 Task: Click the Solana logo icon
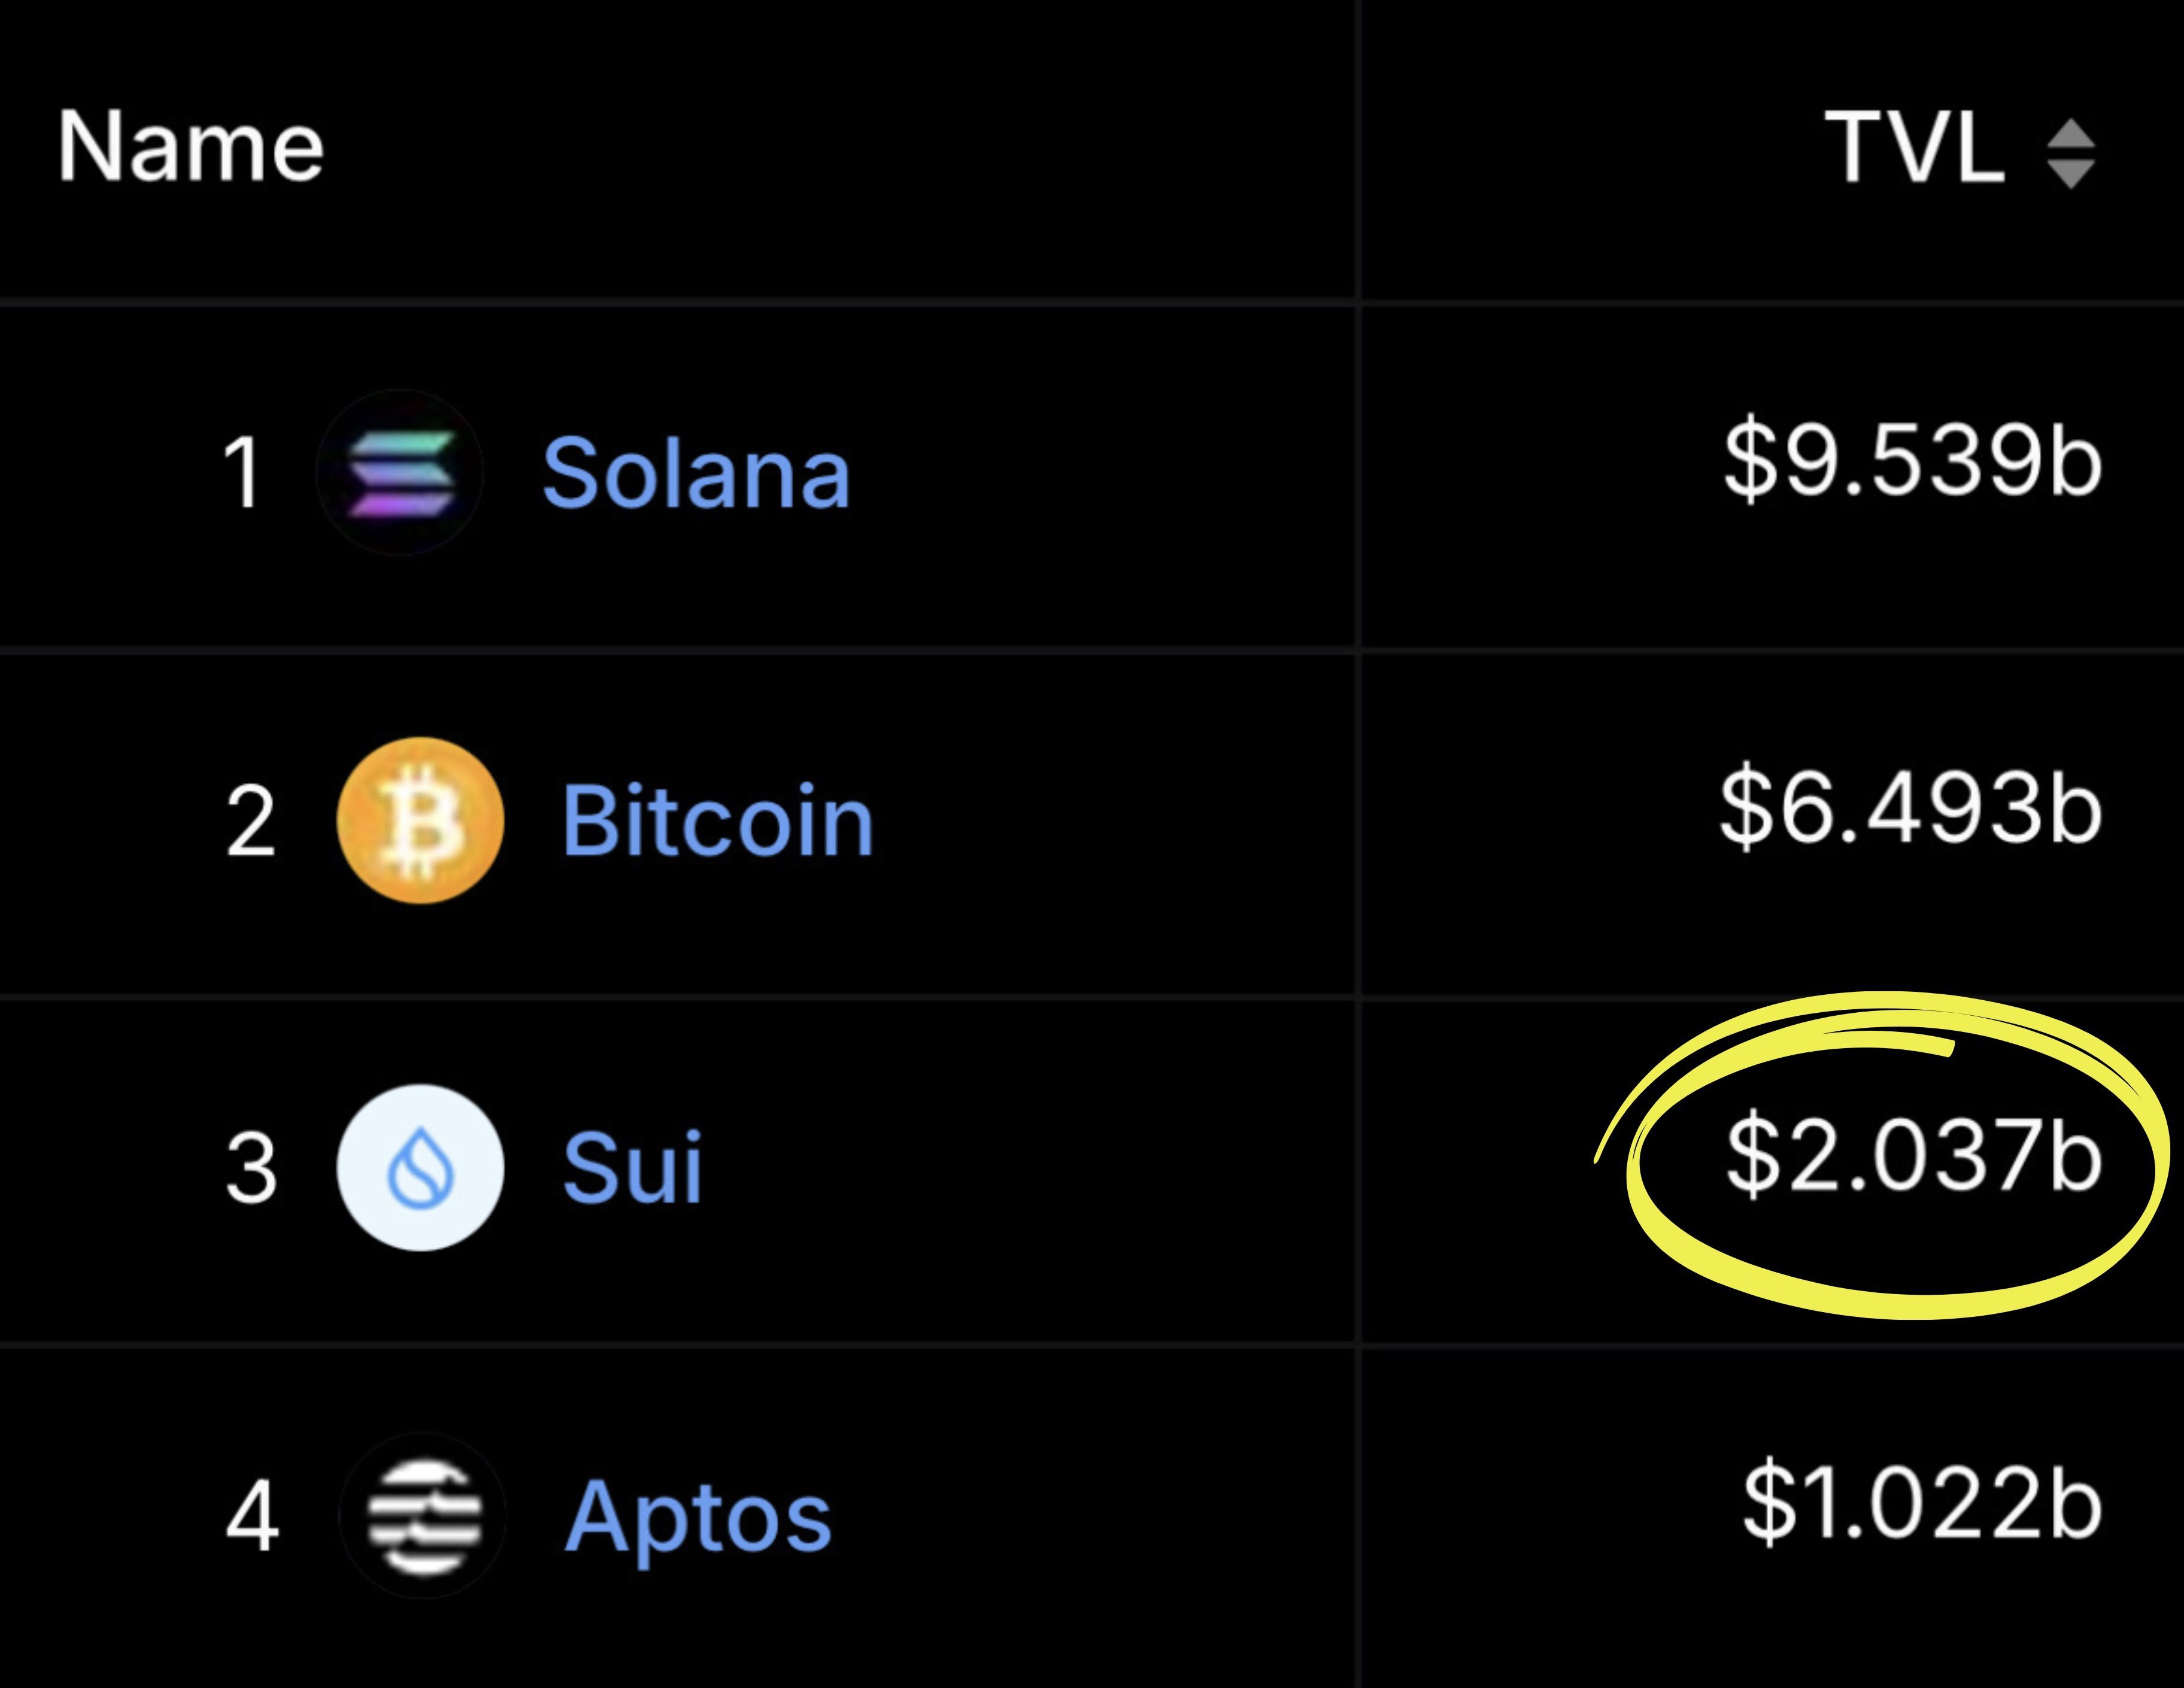400,472
